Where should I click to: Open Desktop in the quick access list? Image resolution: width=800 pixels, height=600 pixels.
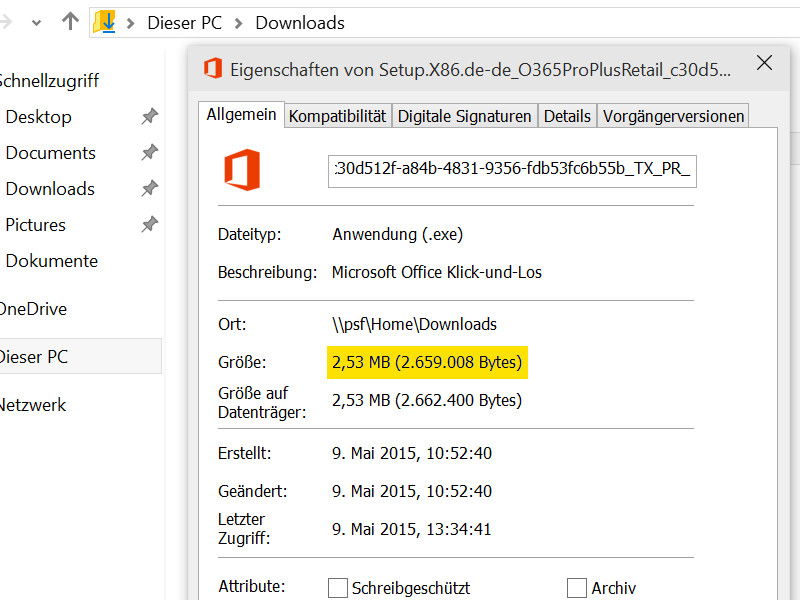[39, 117]
